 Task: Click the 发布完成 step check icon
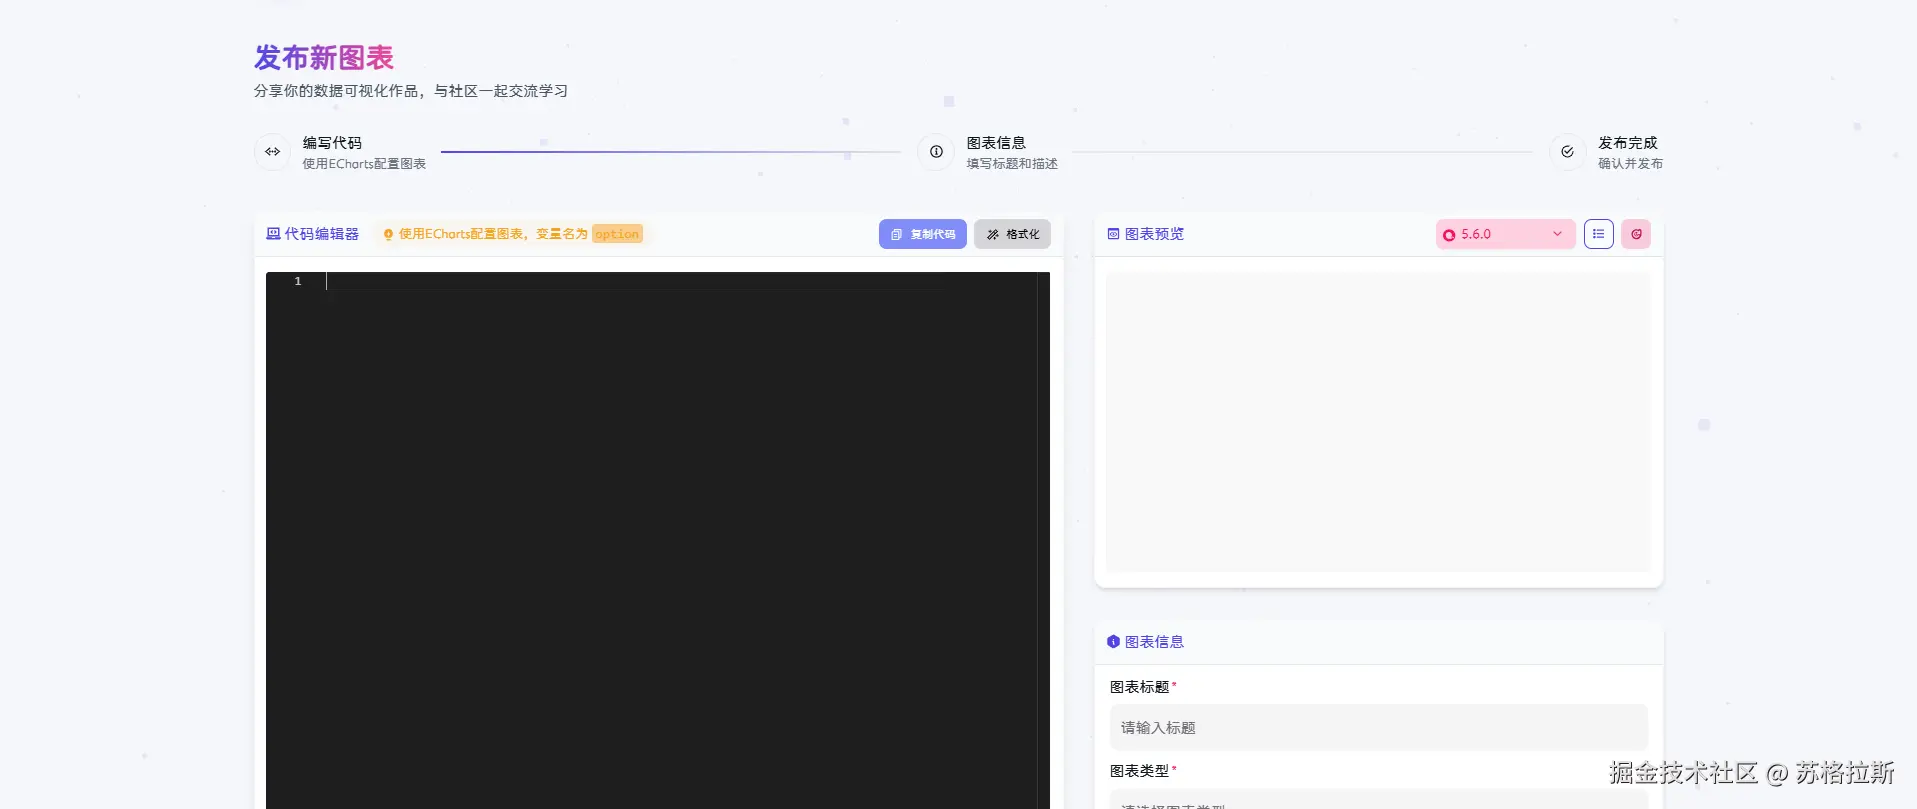[1567, 152]
